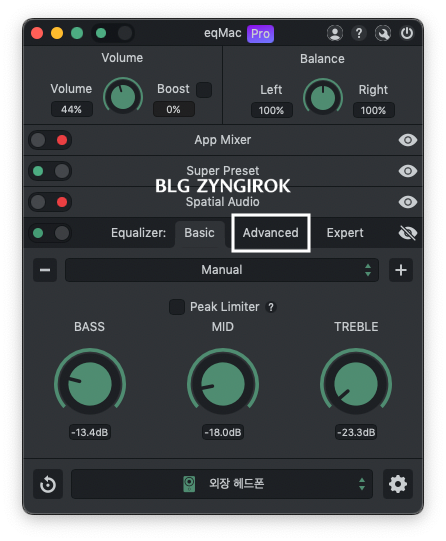
Task: Click the plus add preset button
Action: coord(401,270)
